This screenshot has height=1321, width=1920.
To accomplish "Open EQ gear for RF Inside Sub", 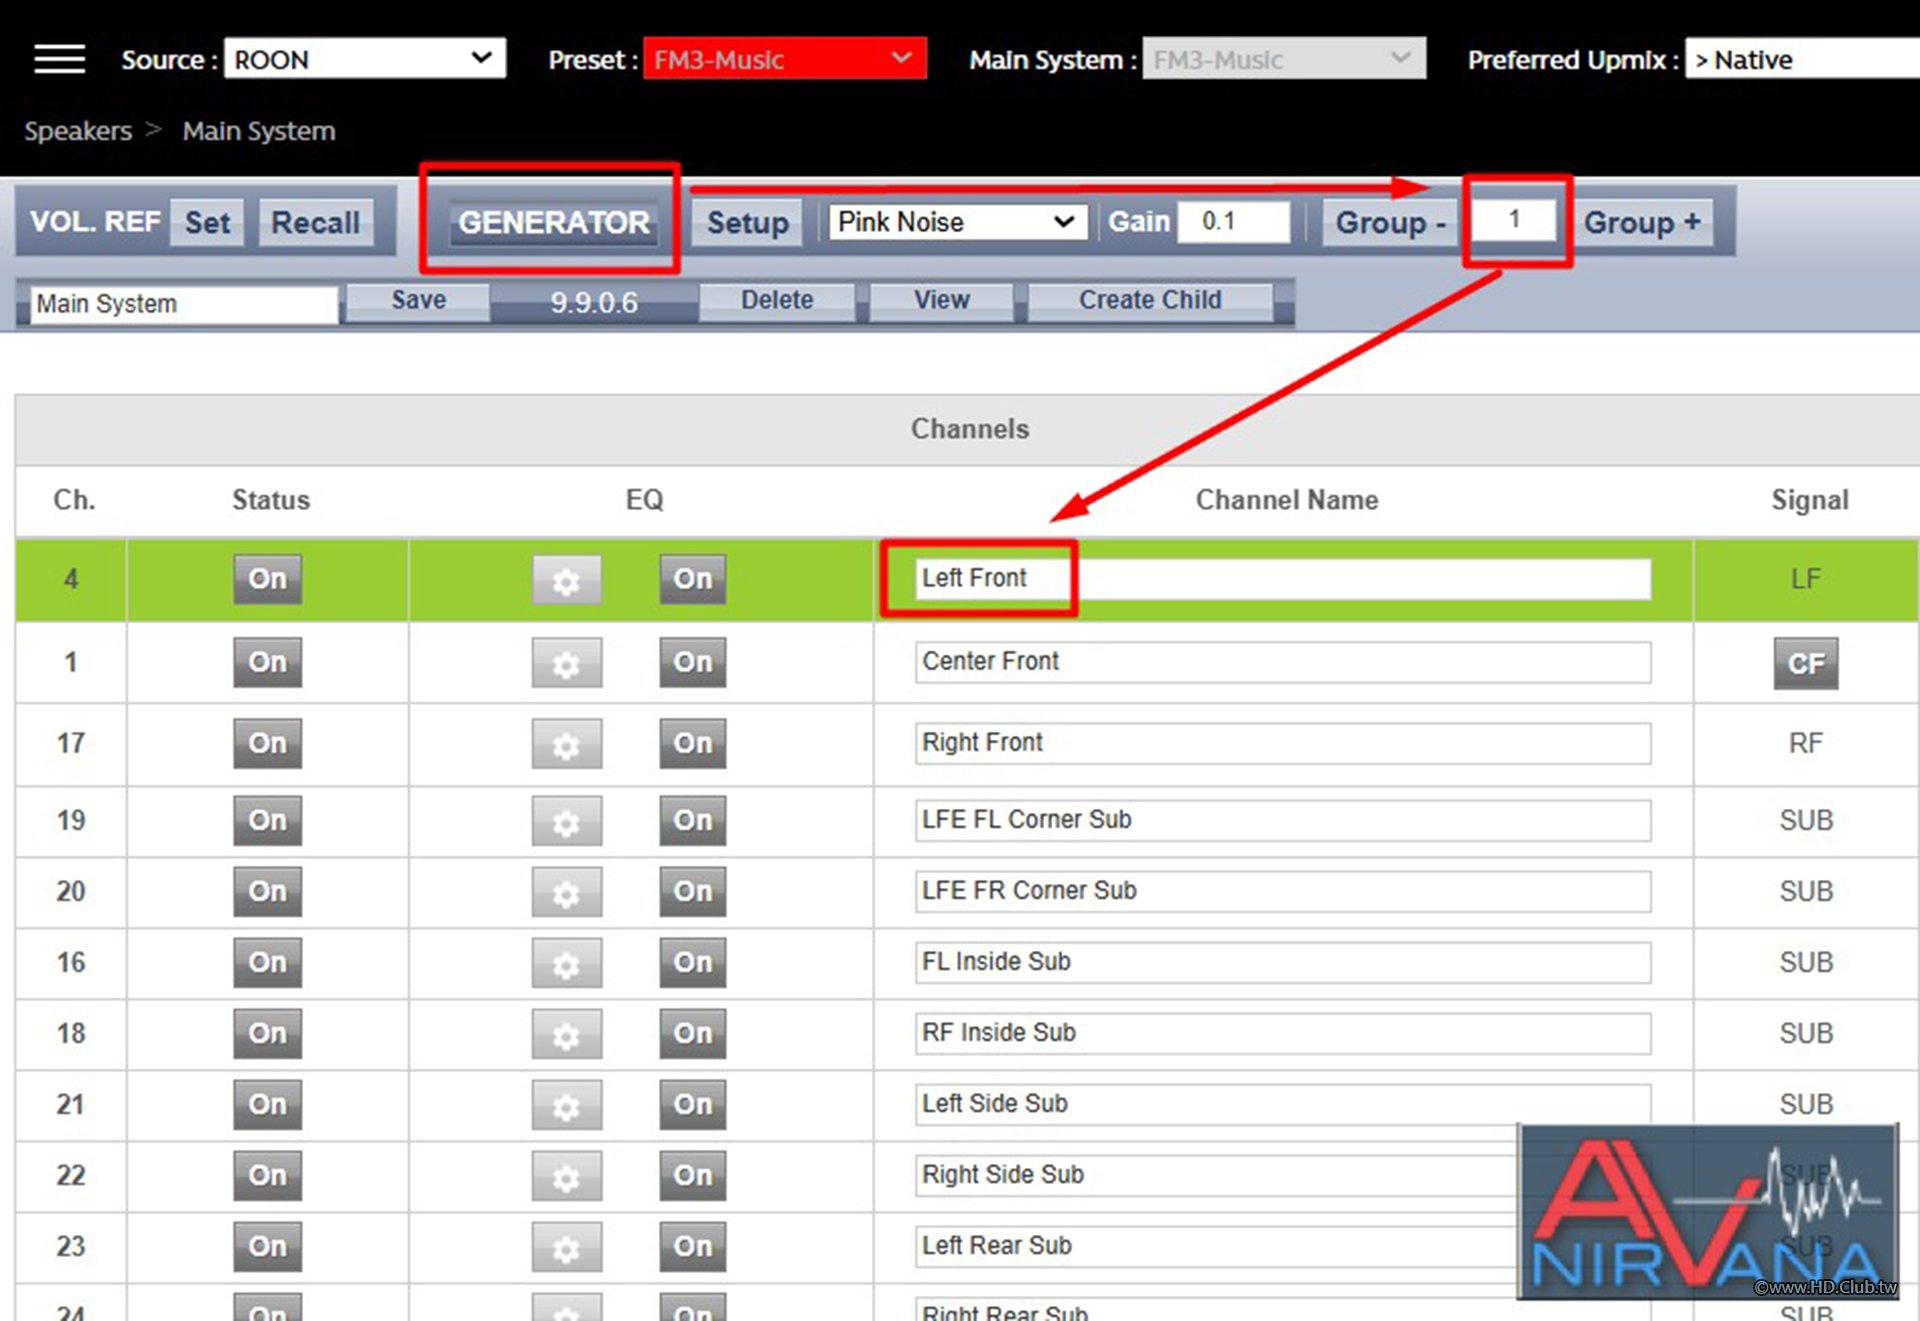I will click(x=566, y=1034).
